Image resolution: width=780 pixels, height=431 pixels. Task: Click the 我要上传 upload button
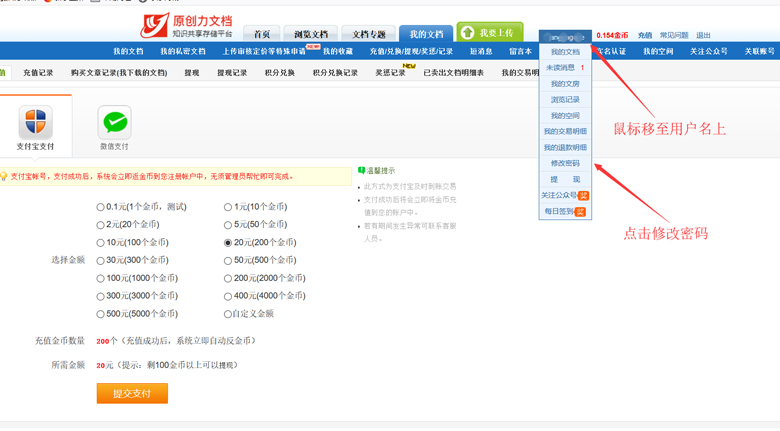(490, 32)
